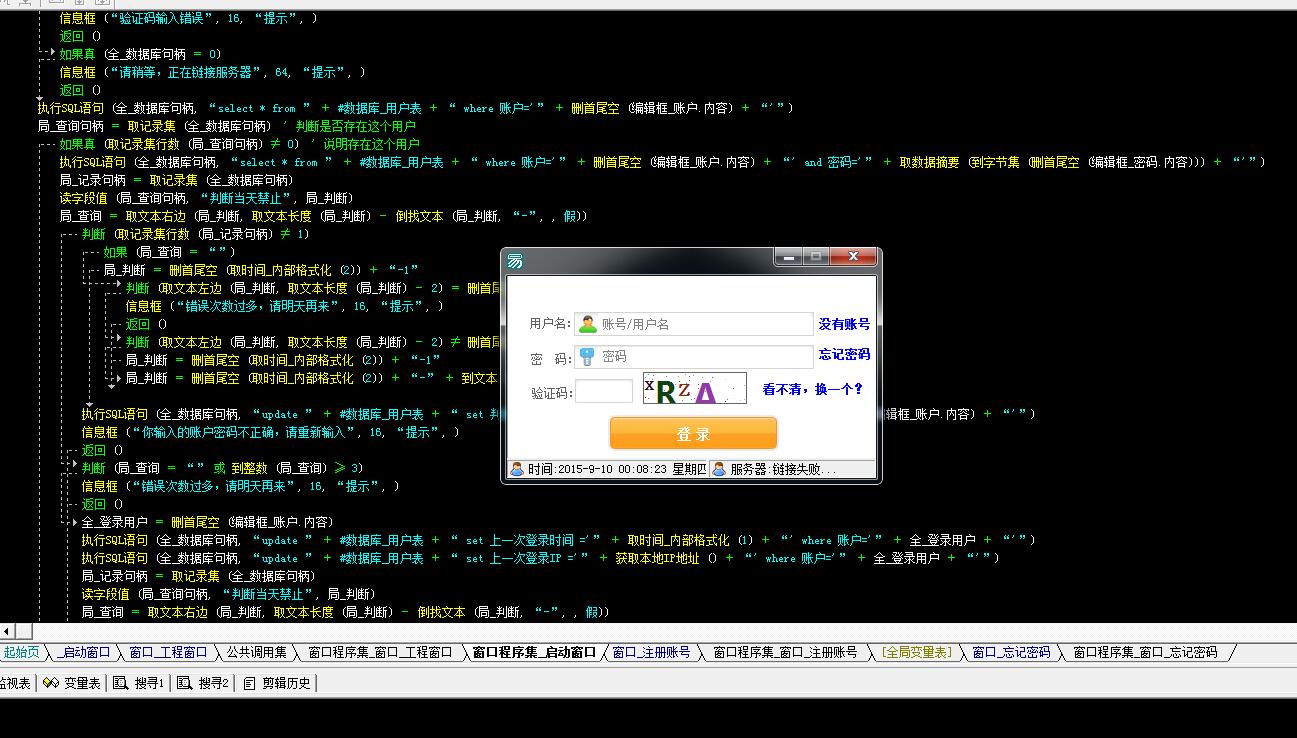This screenshot has height=738, width=1297.
Task: Focus the 账号/用户名 username input field
Action: point(705,323)
